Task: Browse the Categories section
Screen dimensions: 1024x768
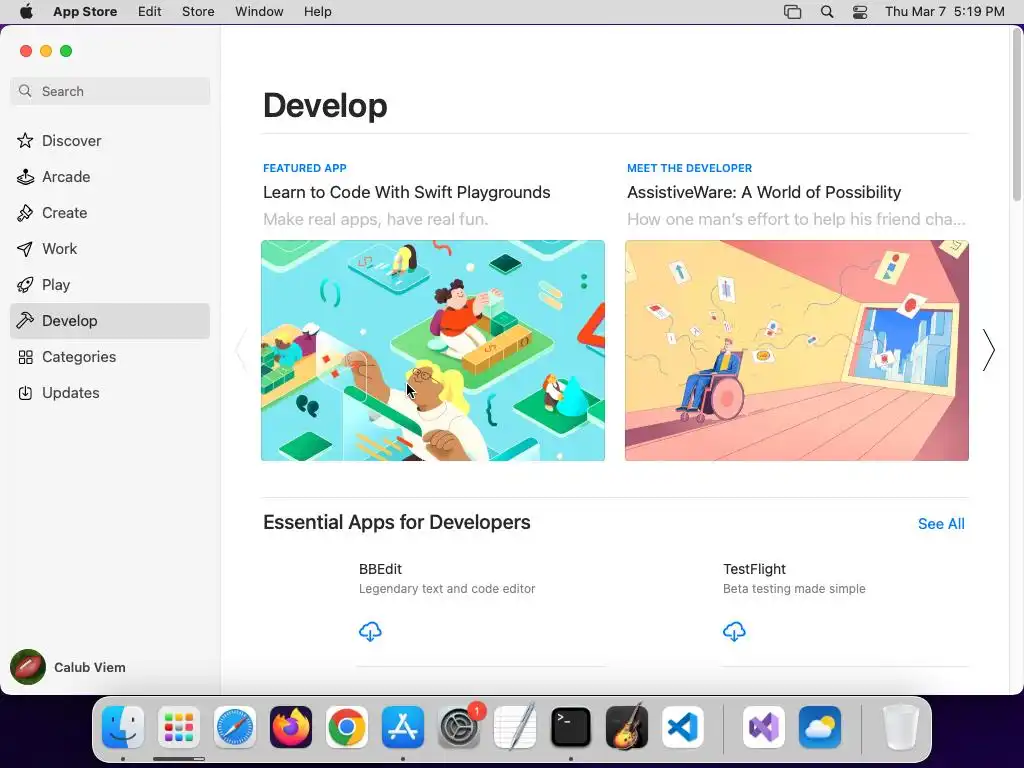Action: tap(110, 357)
